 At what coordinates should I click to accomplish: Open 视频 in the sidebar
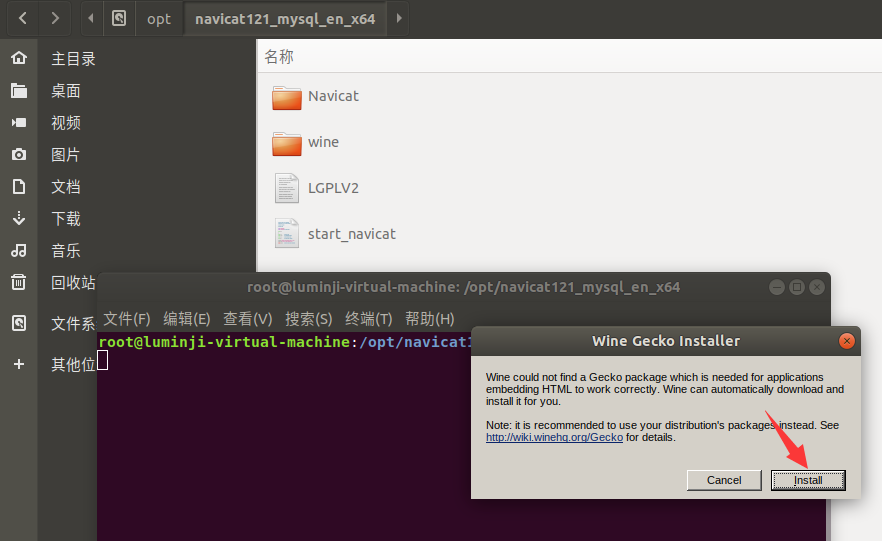(x=66, y=123)
